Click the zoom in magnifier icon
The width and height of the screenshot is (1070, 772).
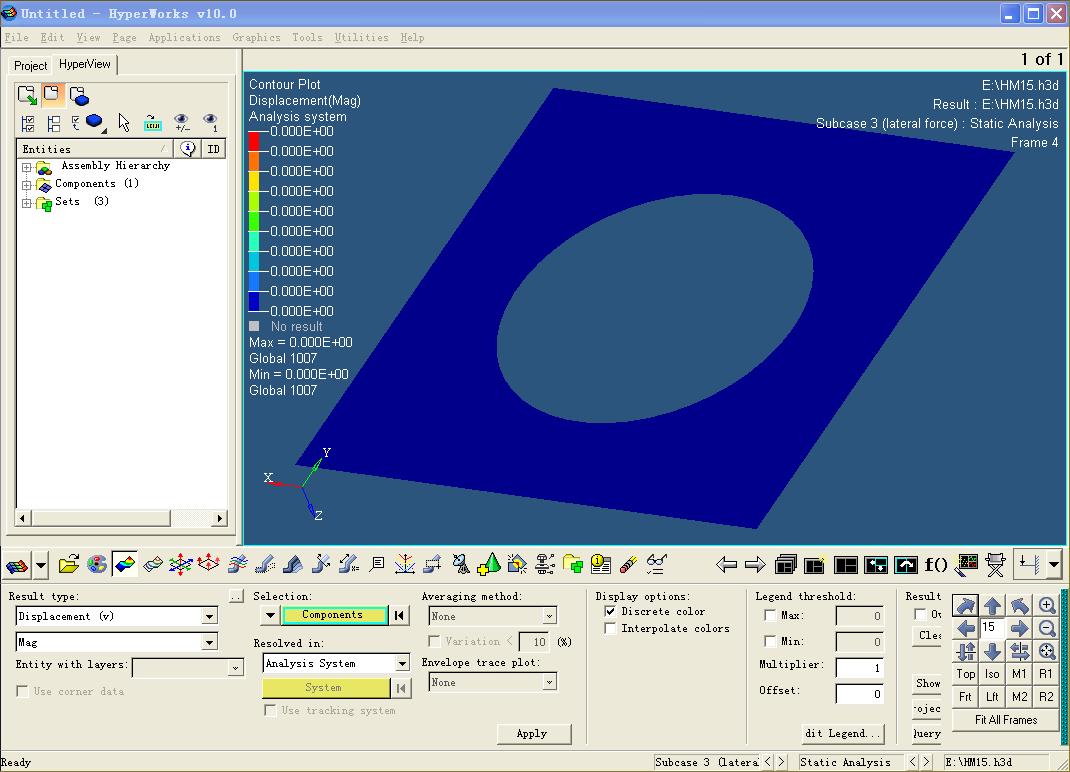(x=1047, y=606)
